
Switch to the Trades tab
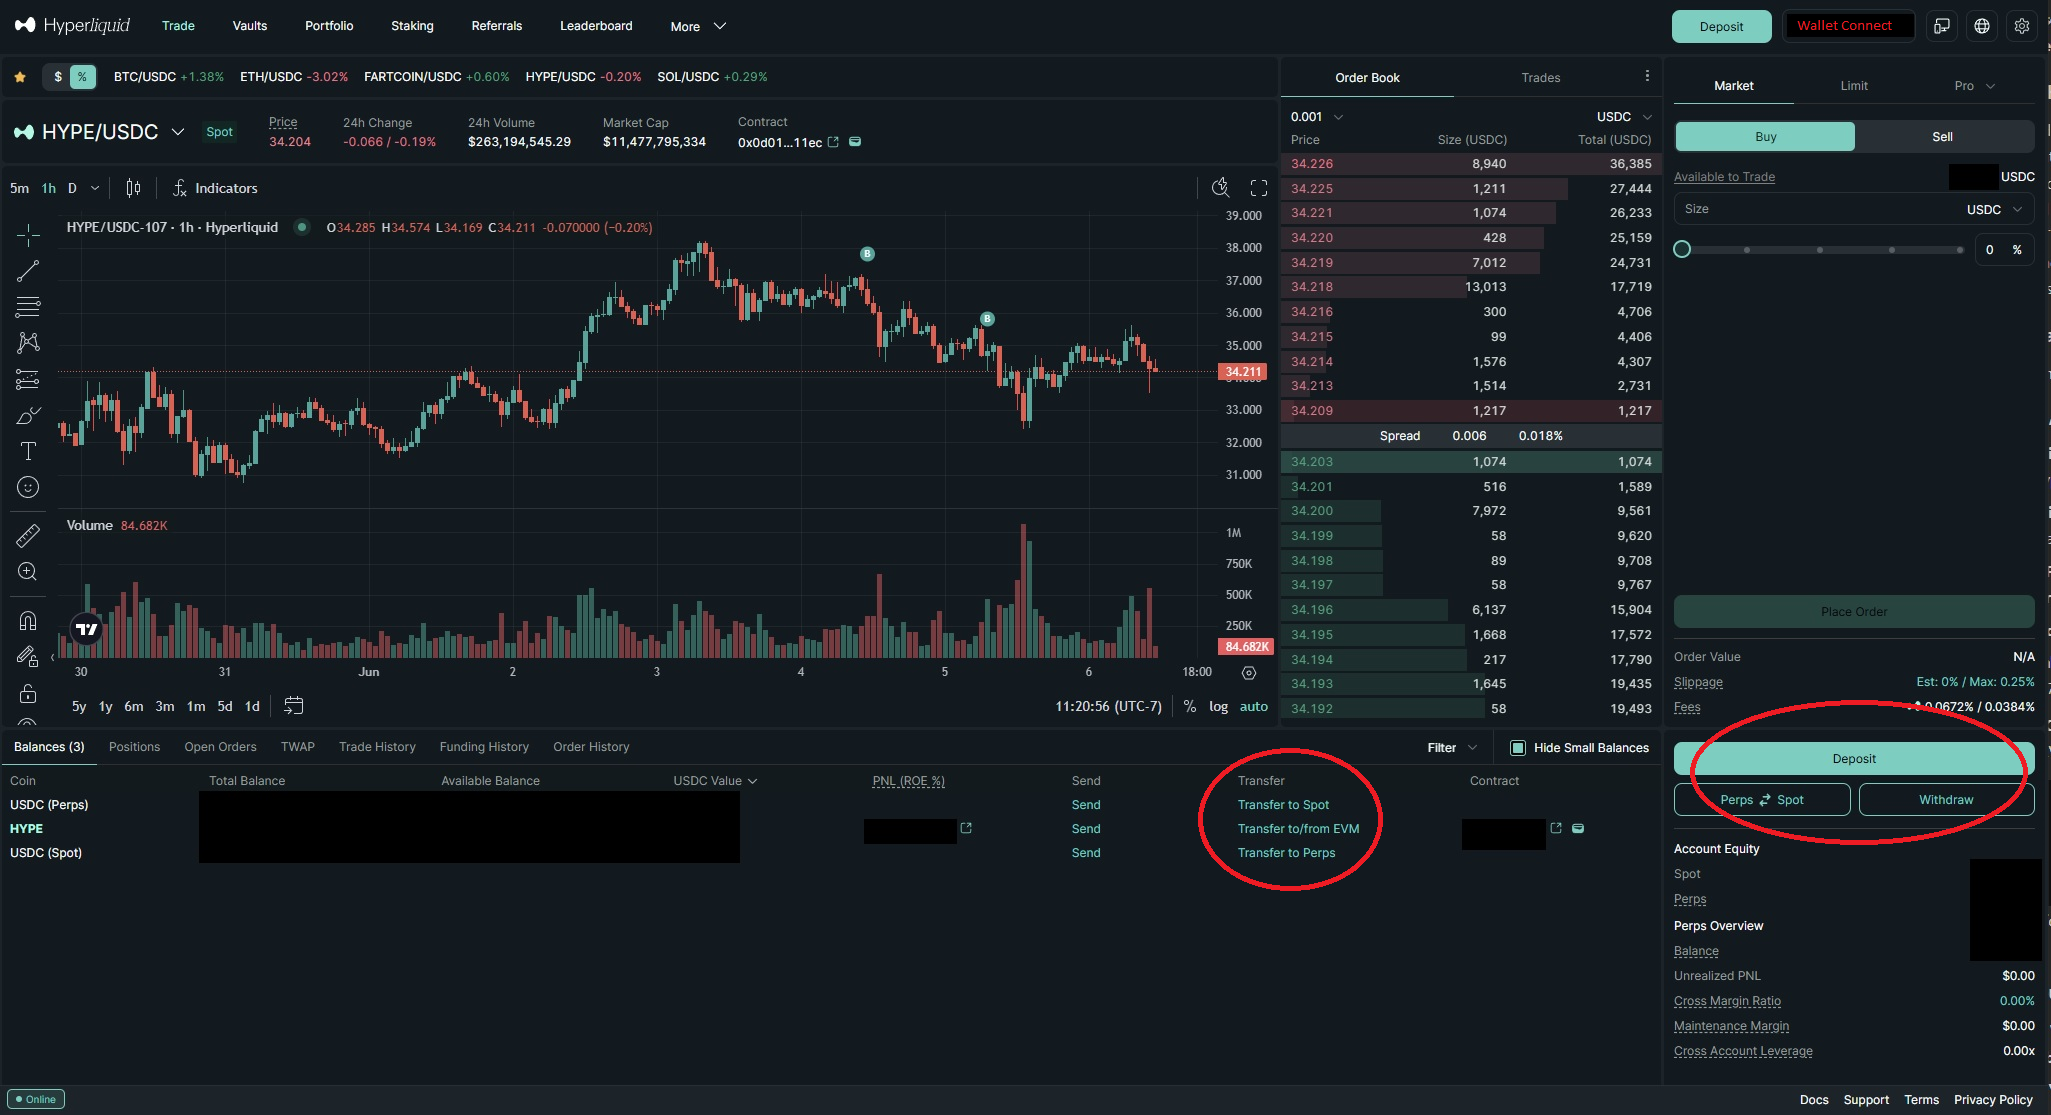click(x=1540, y=78)
